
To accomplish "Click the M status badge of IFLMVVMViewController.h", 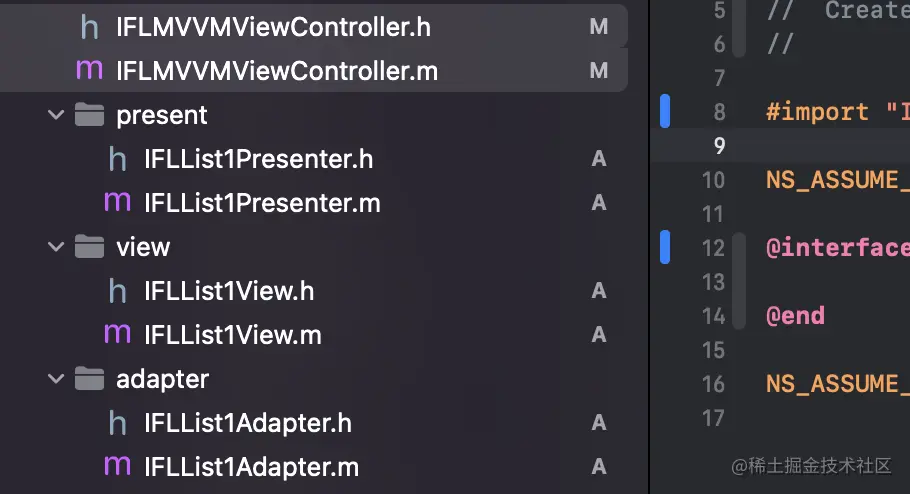I will [599, 27].
